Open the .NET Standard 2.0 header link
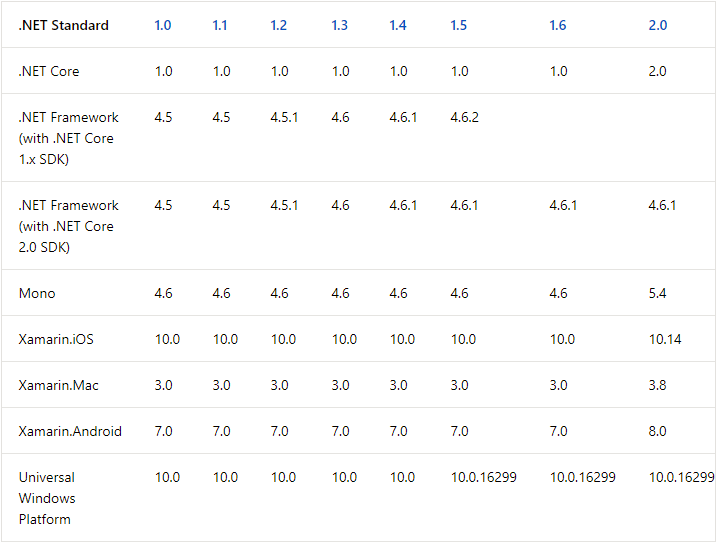This screenshot has width=716, height=542. point(657,25)
